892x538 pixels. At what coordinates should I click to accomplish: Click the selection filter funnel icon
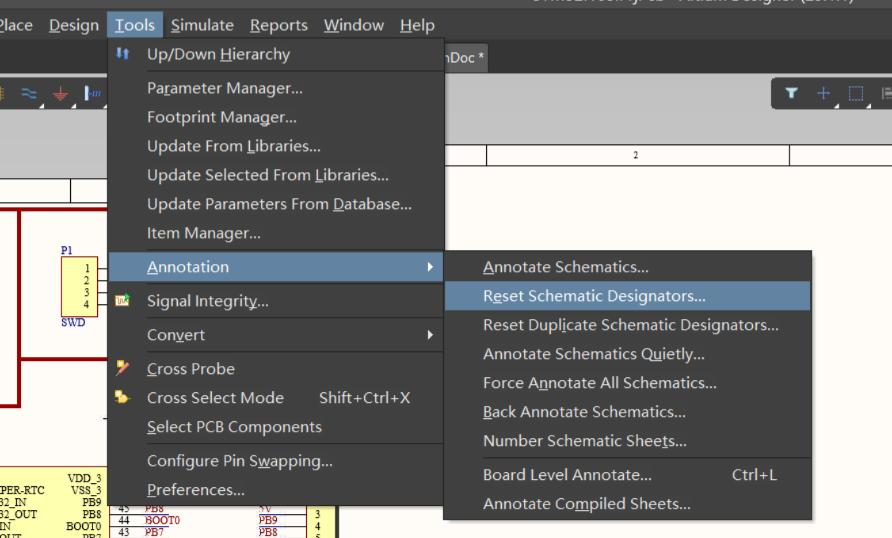click(x=791, y=93)
